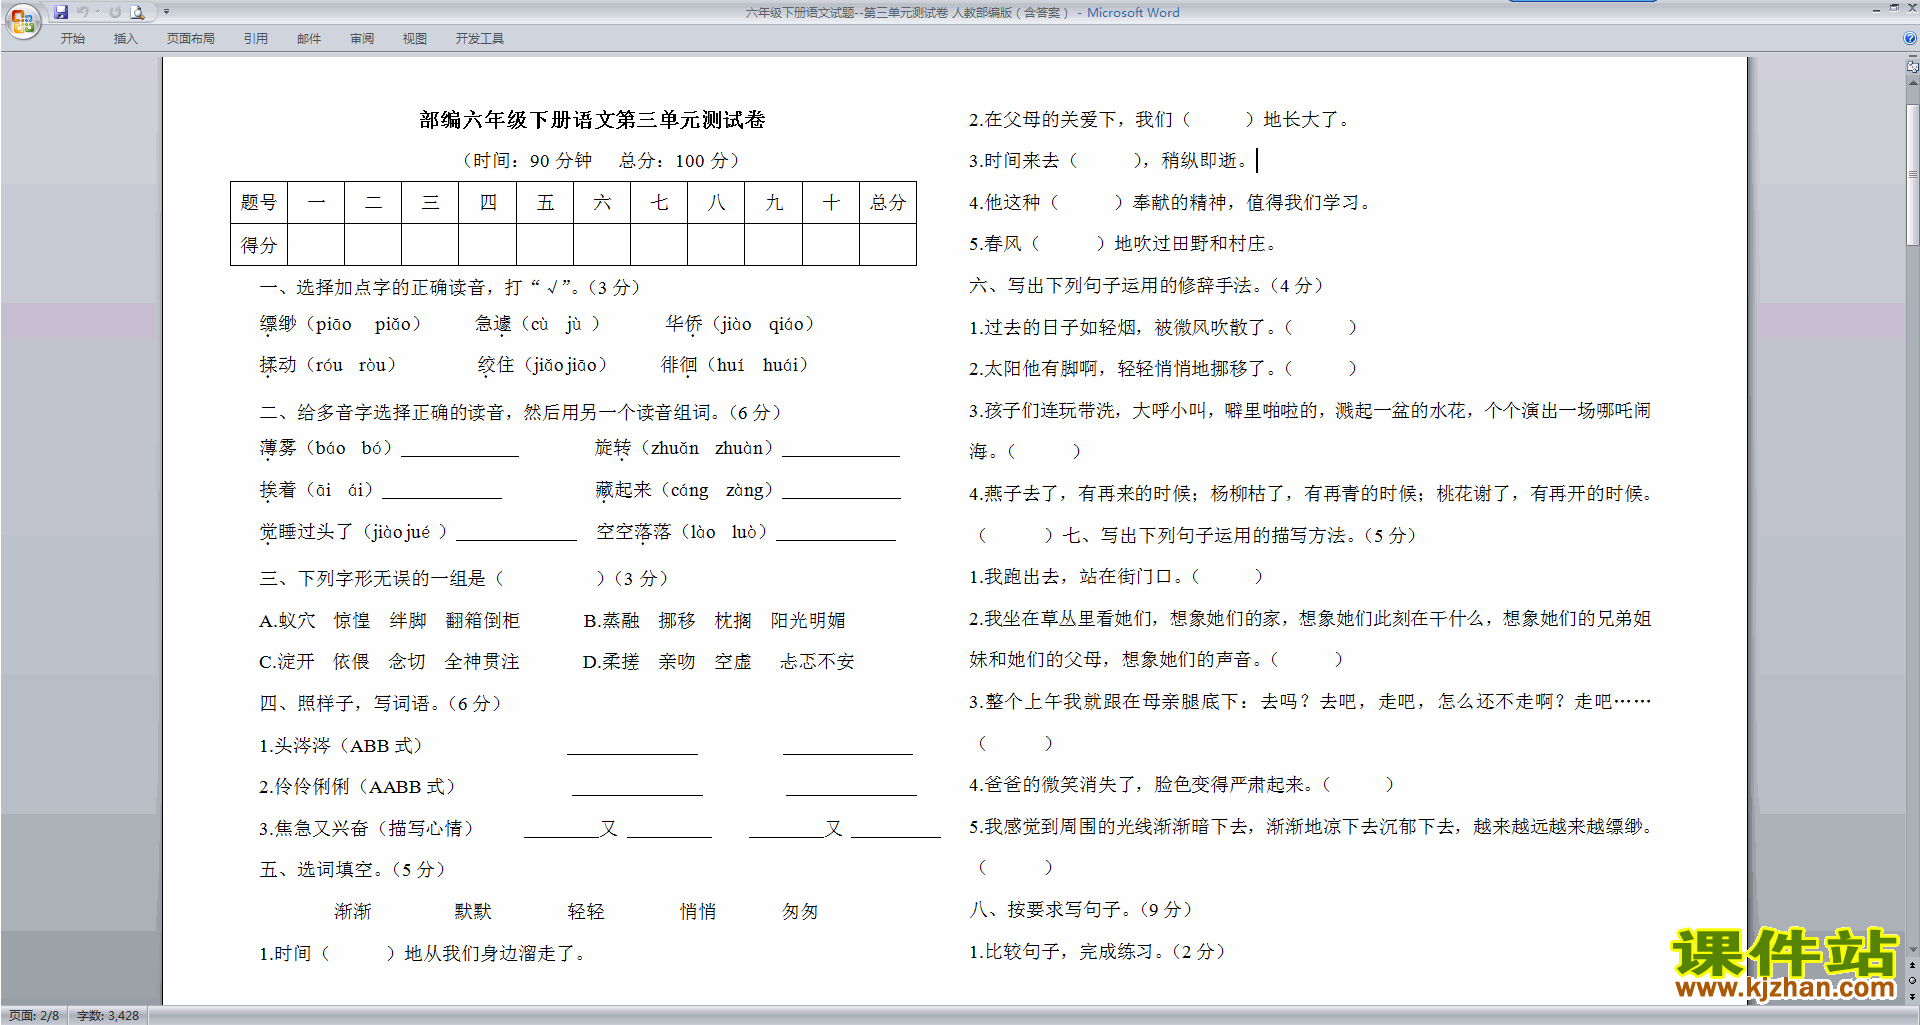Viewport: 1920px width, 1025px height.
Task: Click the word 徘徊 pinyin item
Action: click(735, 365)
